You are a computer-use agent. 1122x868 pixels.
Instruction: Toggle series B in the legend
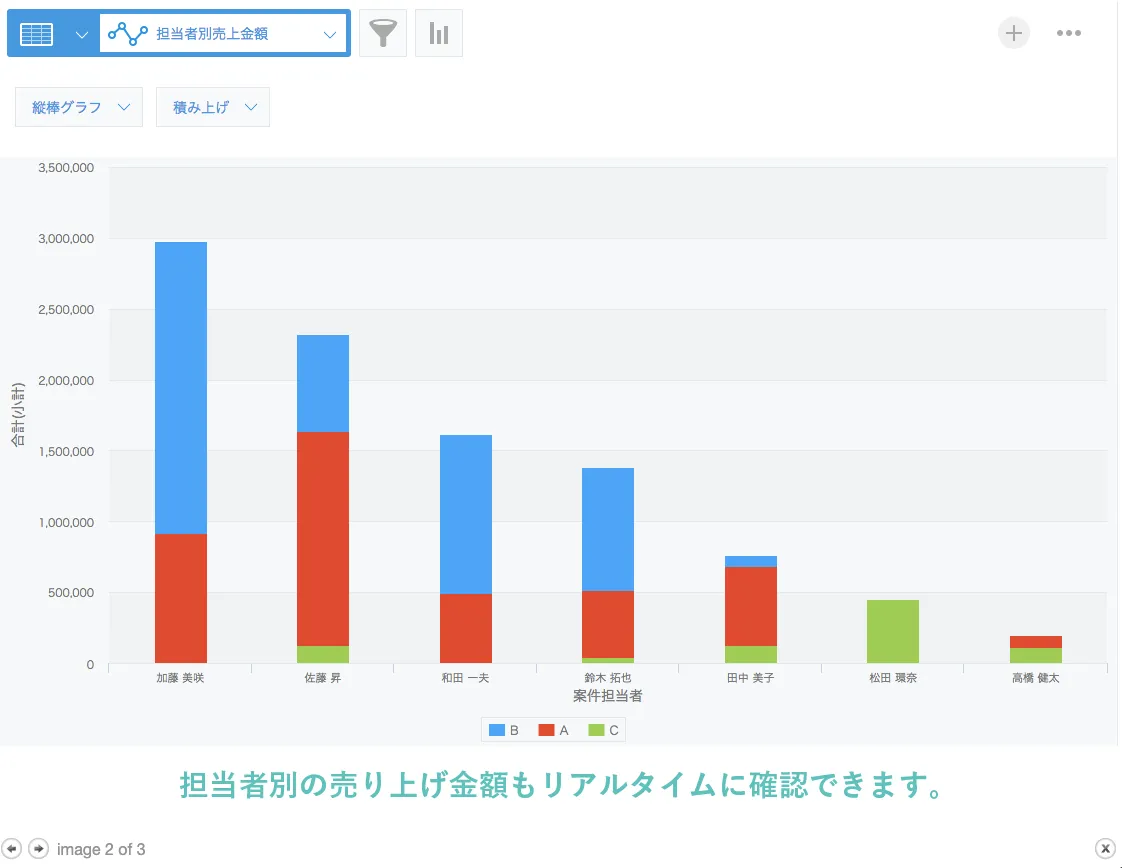503,730
